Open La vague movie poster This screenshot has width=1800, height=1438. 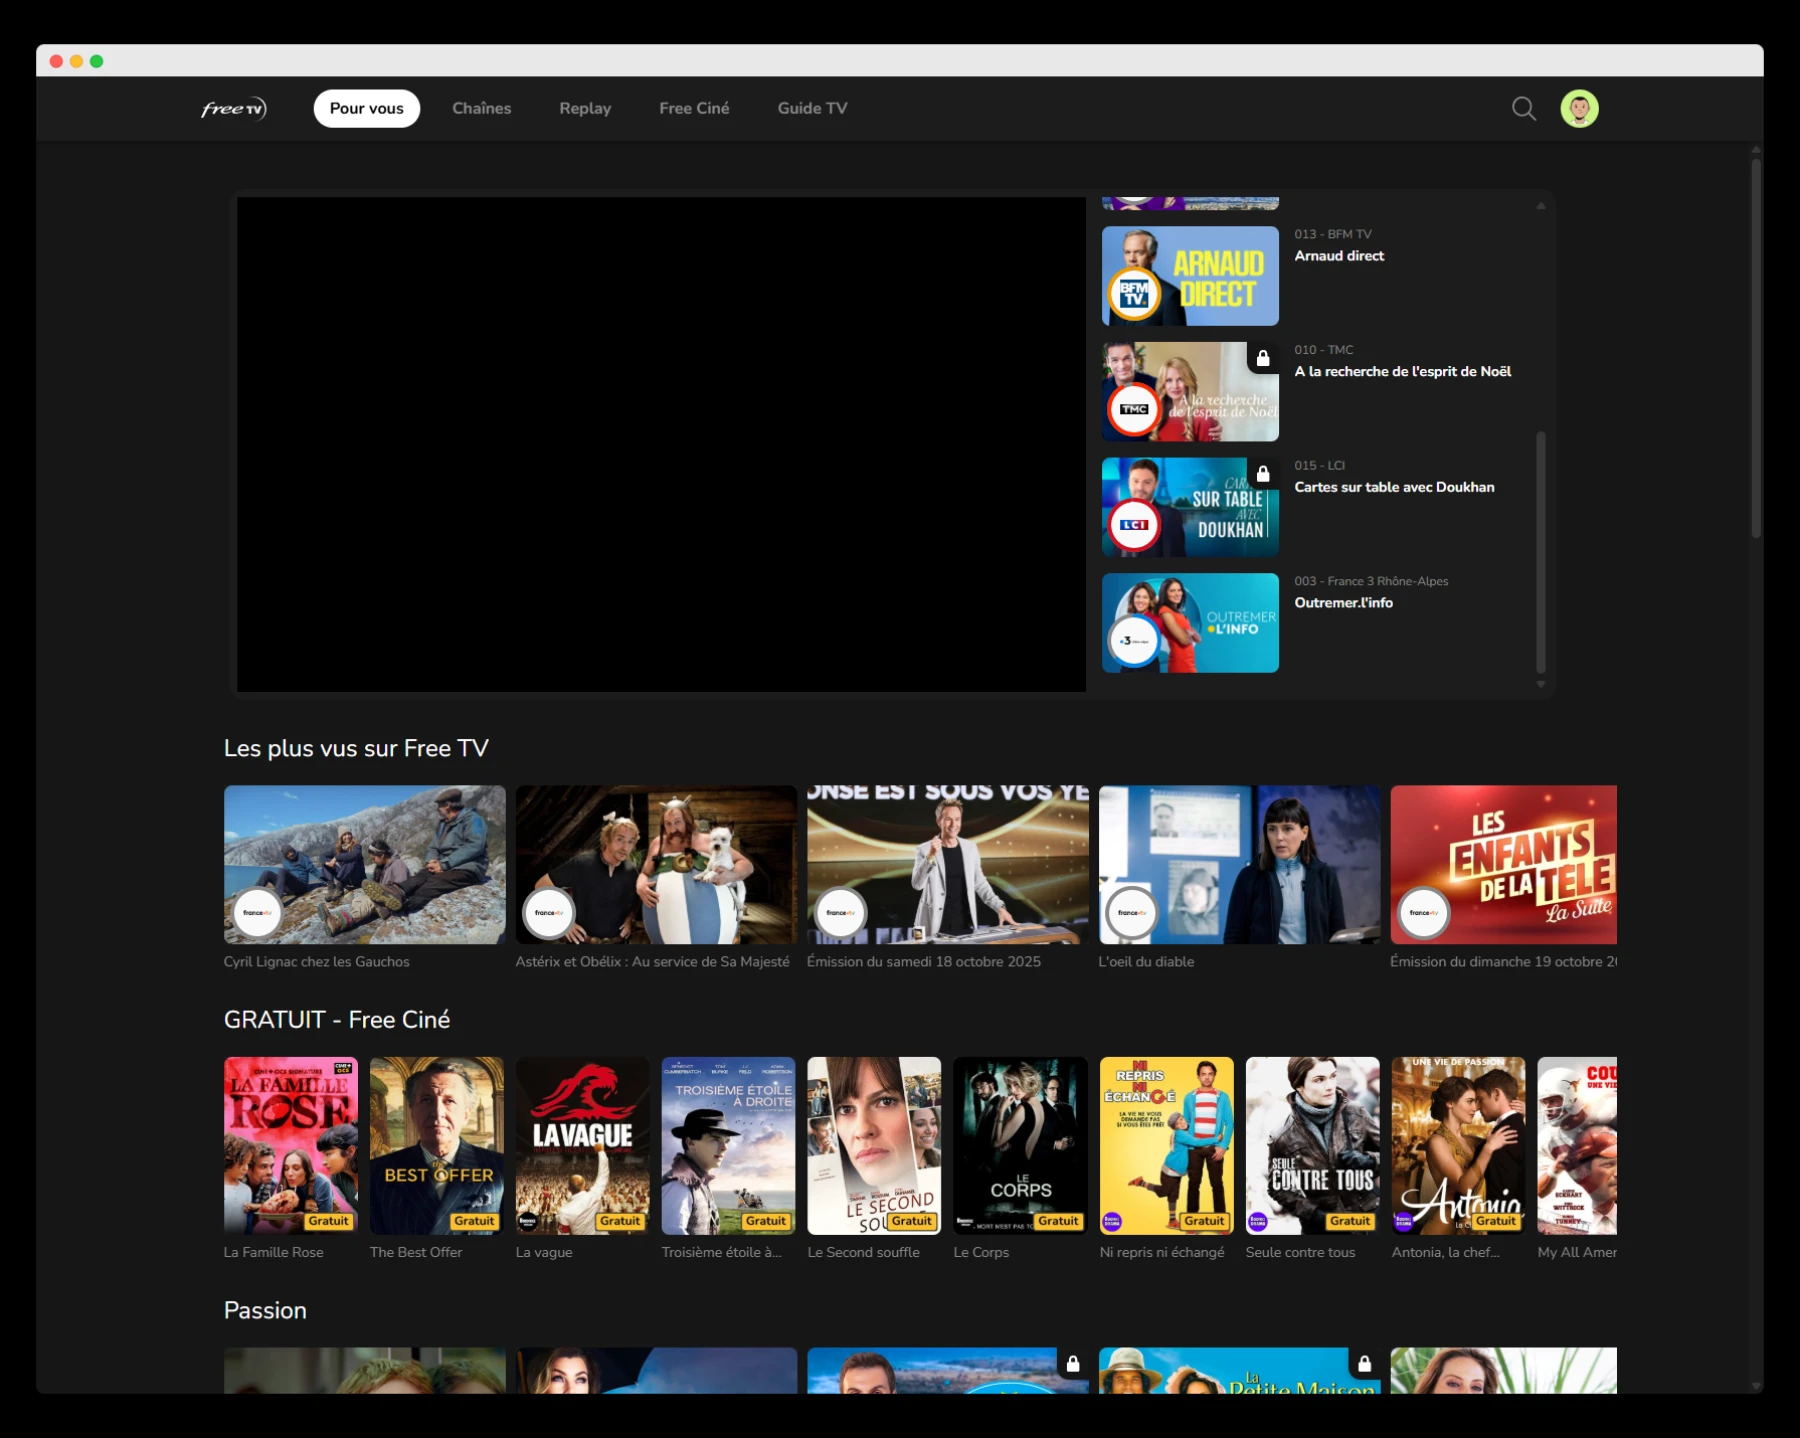click(x=582, y=1145)
